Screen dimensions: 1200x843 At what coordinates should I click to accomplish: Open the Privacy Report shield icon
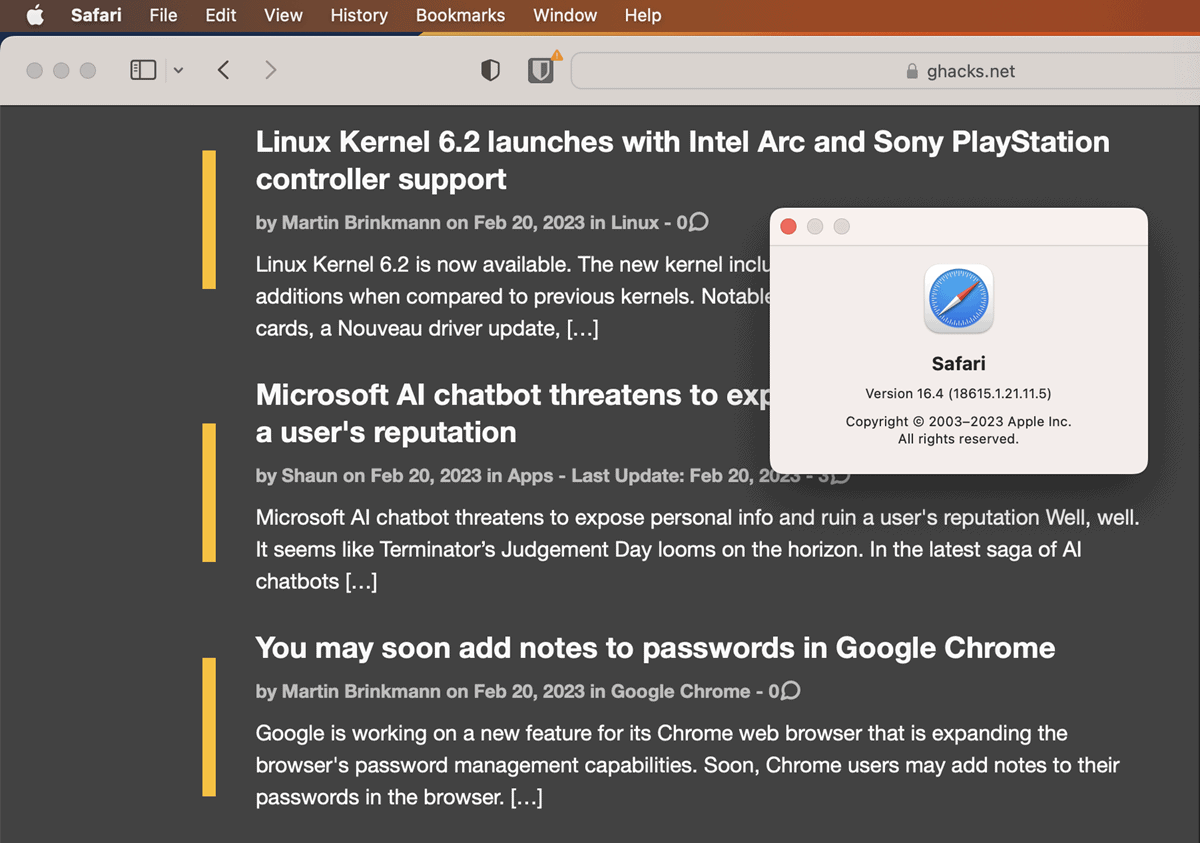(x=490, y=70)
